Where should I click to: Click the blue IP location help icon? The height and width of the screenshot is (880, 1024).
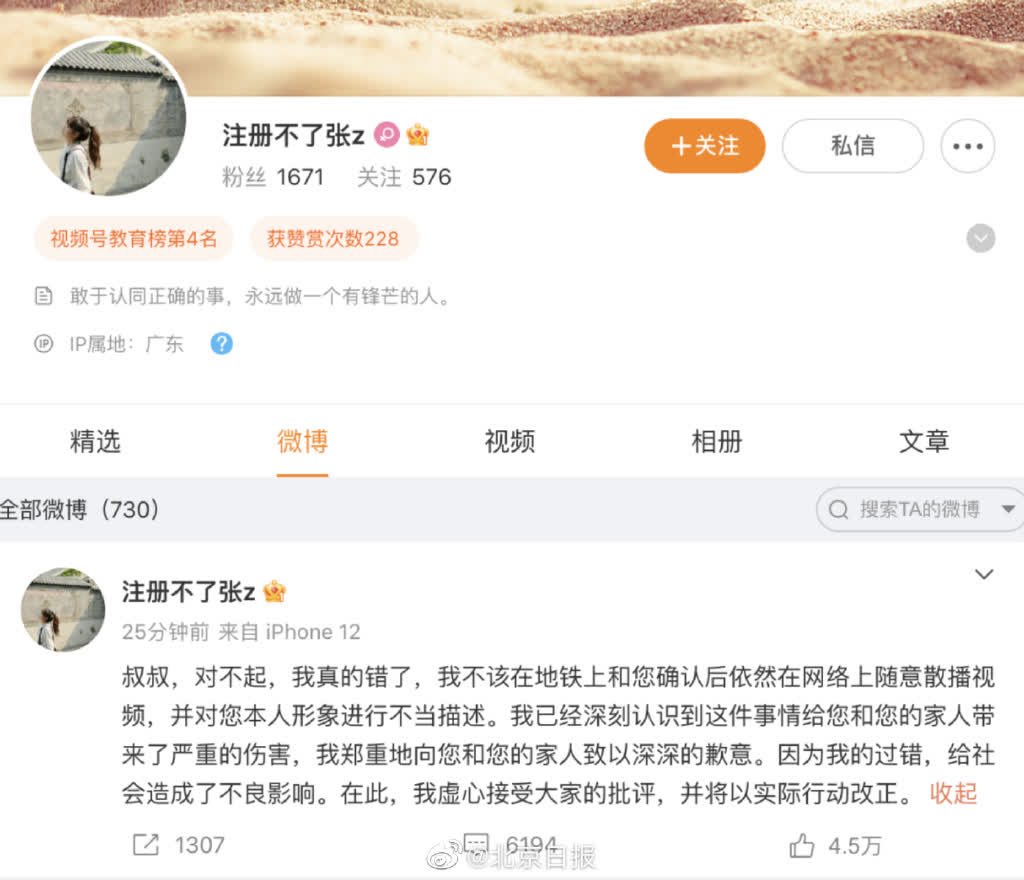point(221,343)
